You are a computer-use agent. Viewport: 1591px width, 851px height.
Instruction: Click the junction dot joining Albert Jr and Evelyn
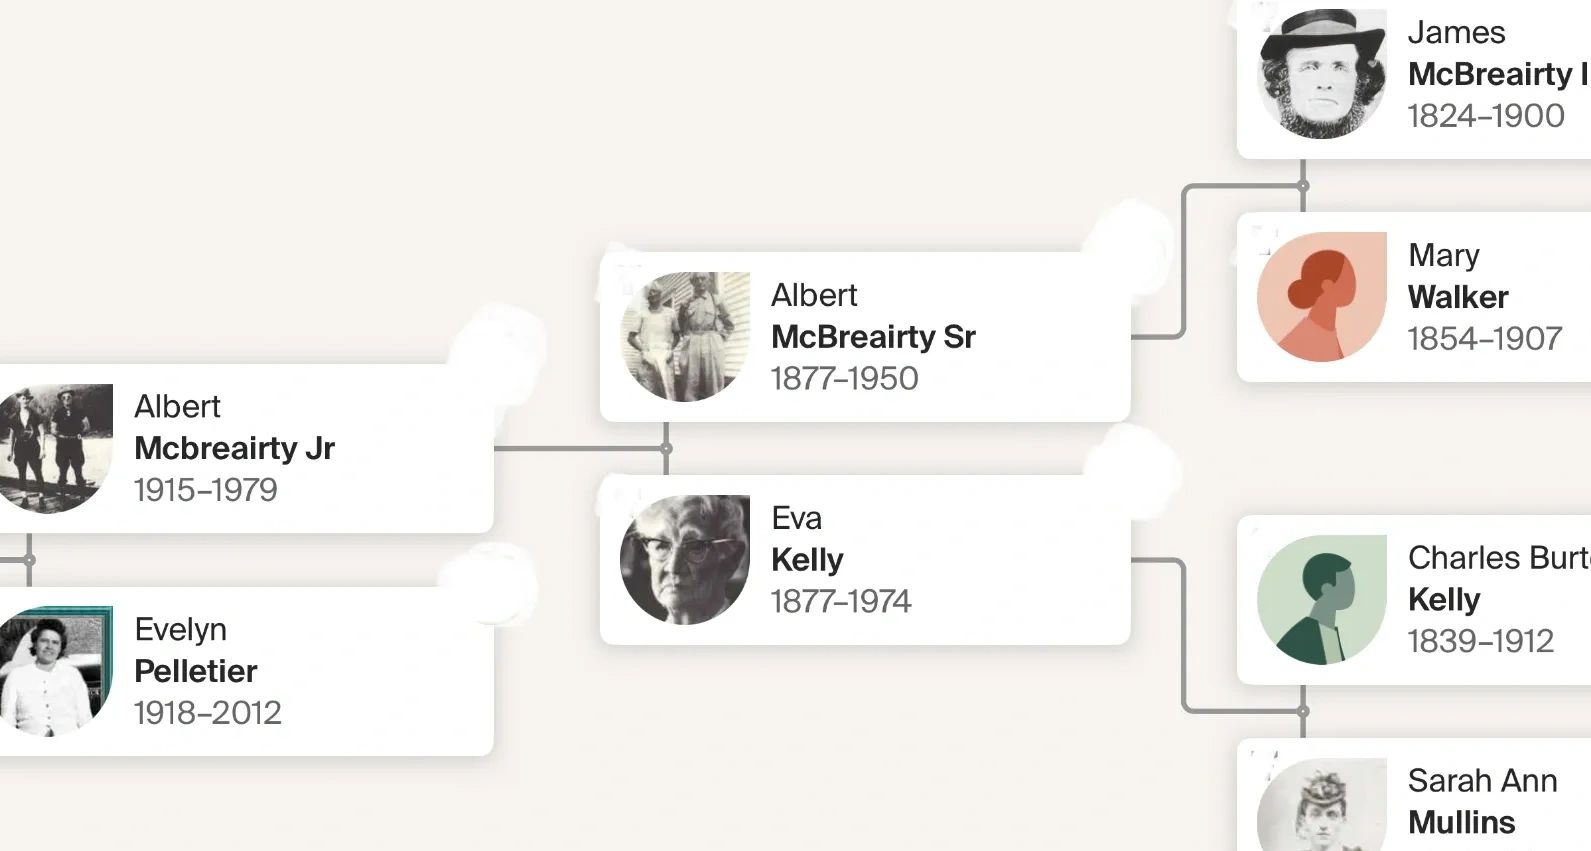click(x=29, y=560)
